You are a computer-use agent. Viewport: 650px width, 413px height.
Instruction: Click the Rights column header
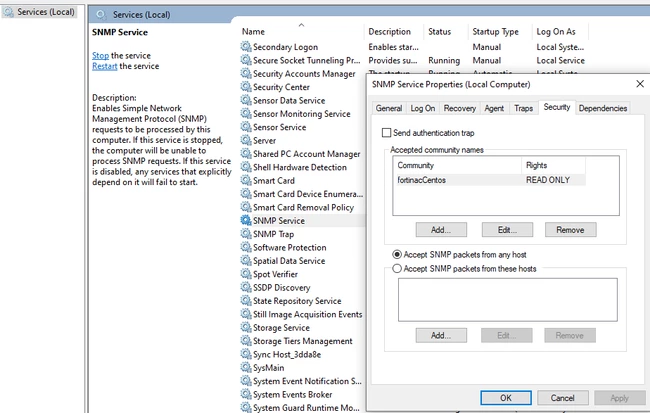pyautogui.click(x=554, y=165)
